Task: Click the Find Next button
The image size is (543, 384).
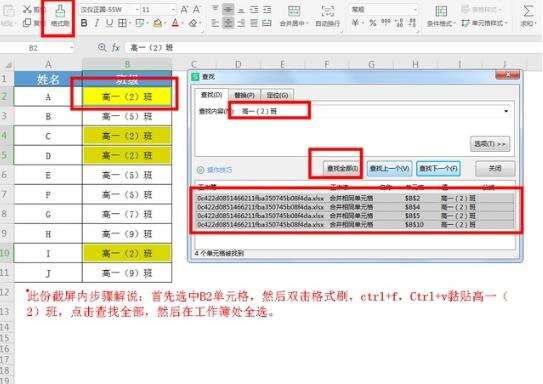Action: coord(438,169)
